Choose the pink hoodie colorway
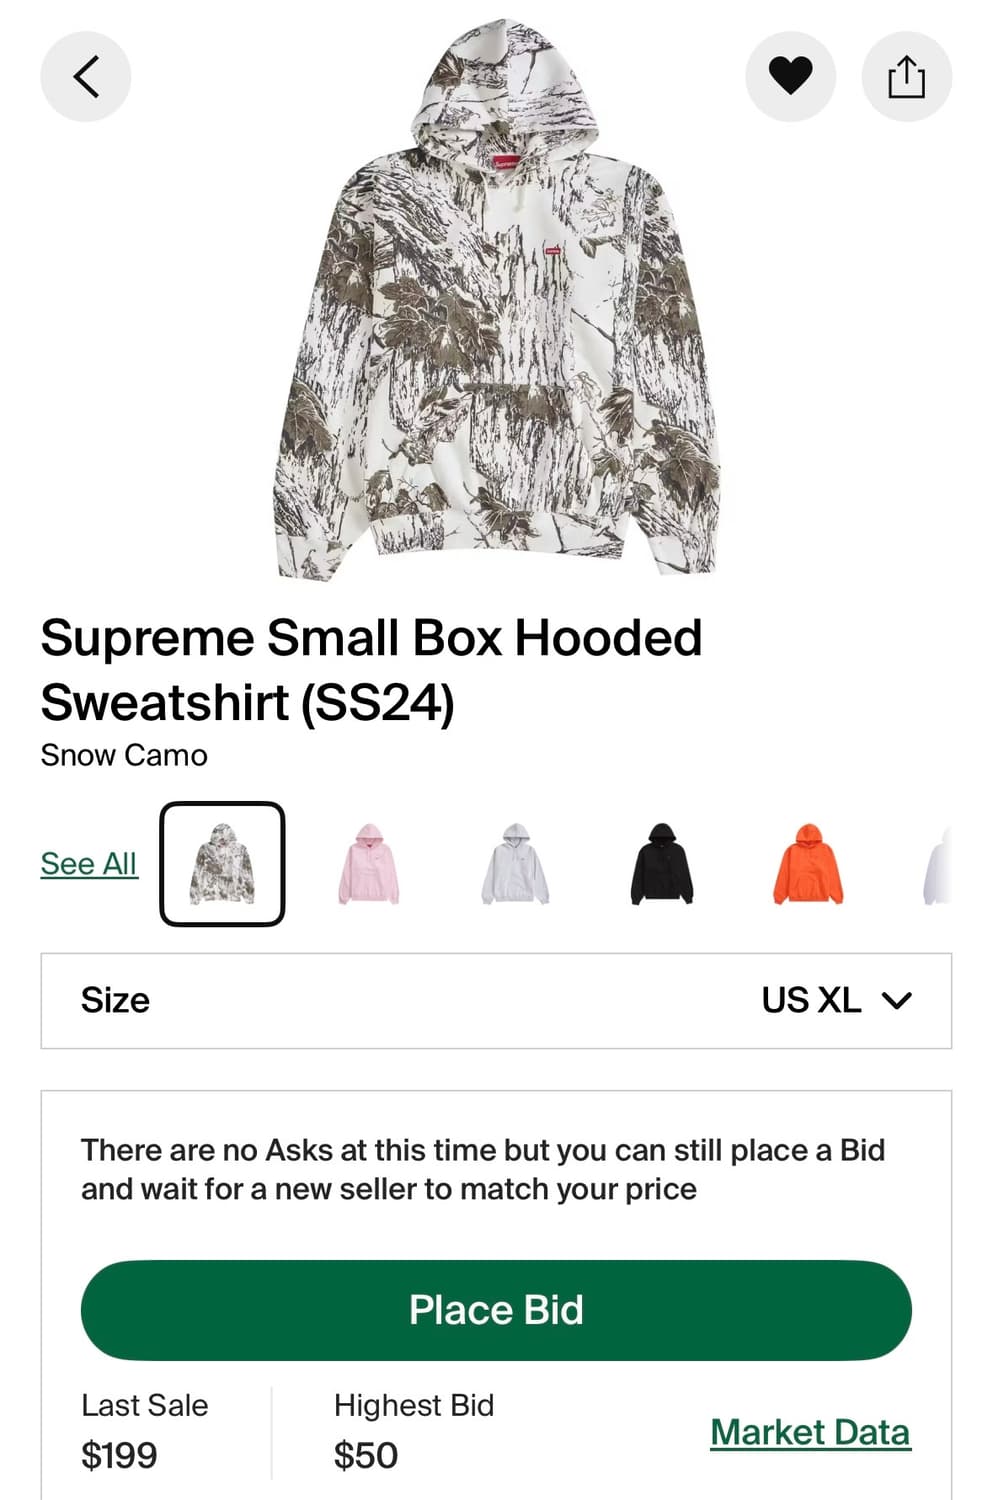Screen dimensions: 993x1500 click(x=369, y=864)
